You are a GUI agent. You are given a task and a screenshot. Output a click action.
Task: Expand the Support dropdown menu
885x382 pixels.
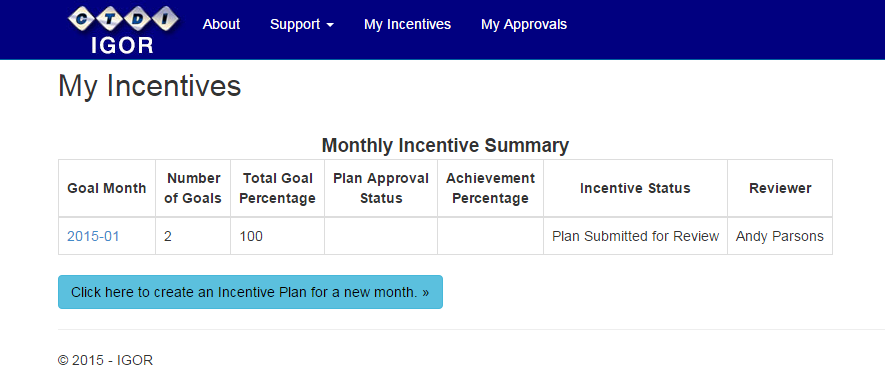pos(301,24)
